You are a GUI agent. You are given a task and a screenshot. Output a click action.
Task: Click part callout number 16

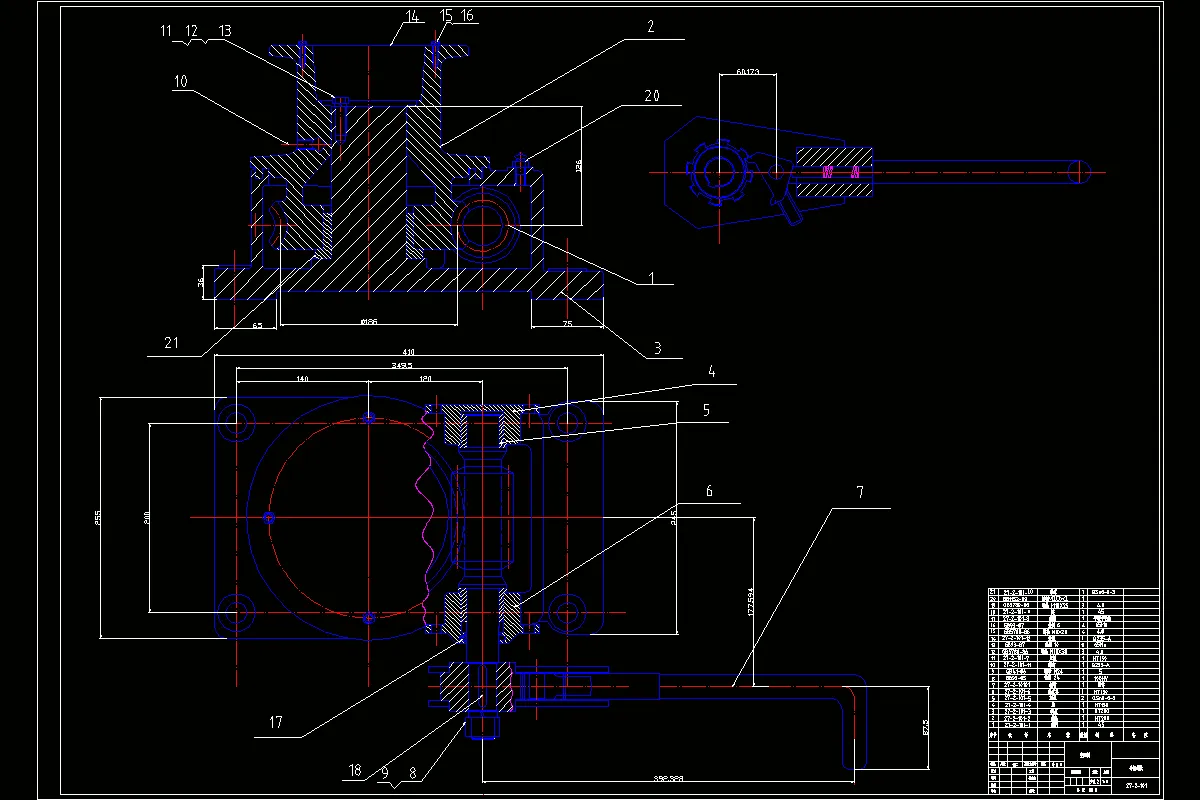pyautogui.click(x=468, y=15)
